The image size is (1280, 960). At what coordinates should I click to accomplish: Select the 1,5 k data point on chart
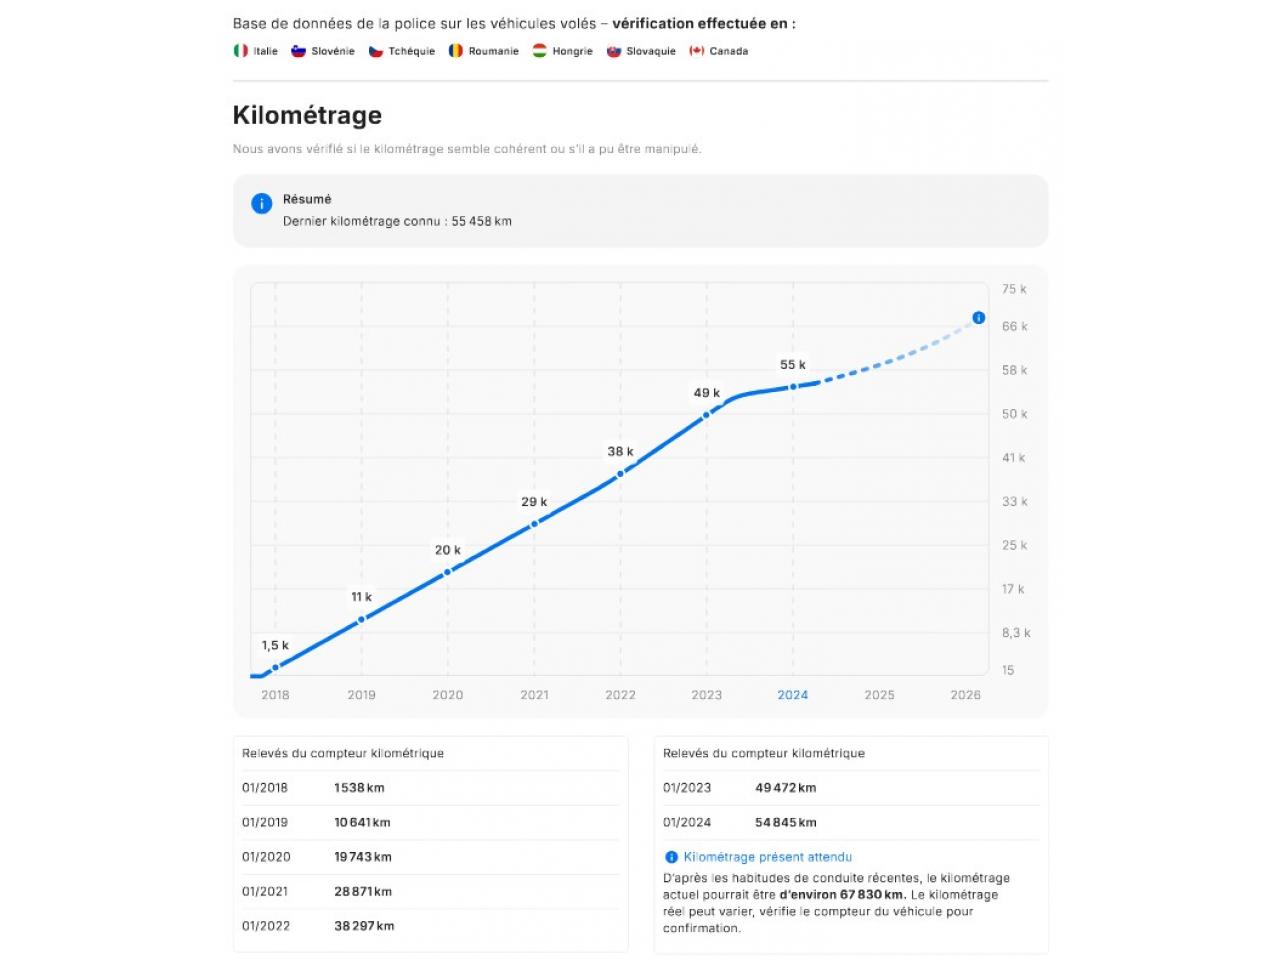(x=275, y=667)
